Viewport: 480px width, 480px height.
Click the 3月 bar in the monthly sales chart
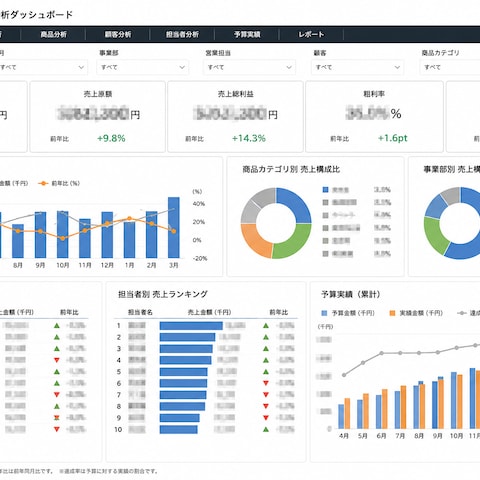pos(174,227)
